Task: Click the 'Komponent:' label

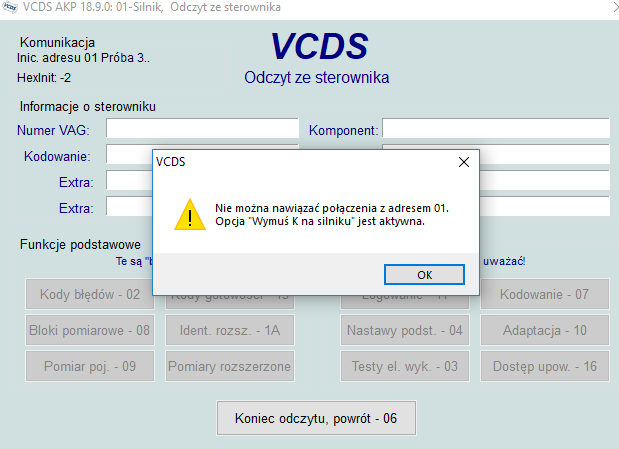Action: tap(343, 130)
